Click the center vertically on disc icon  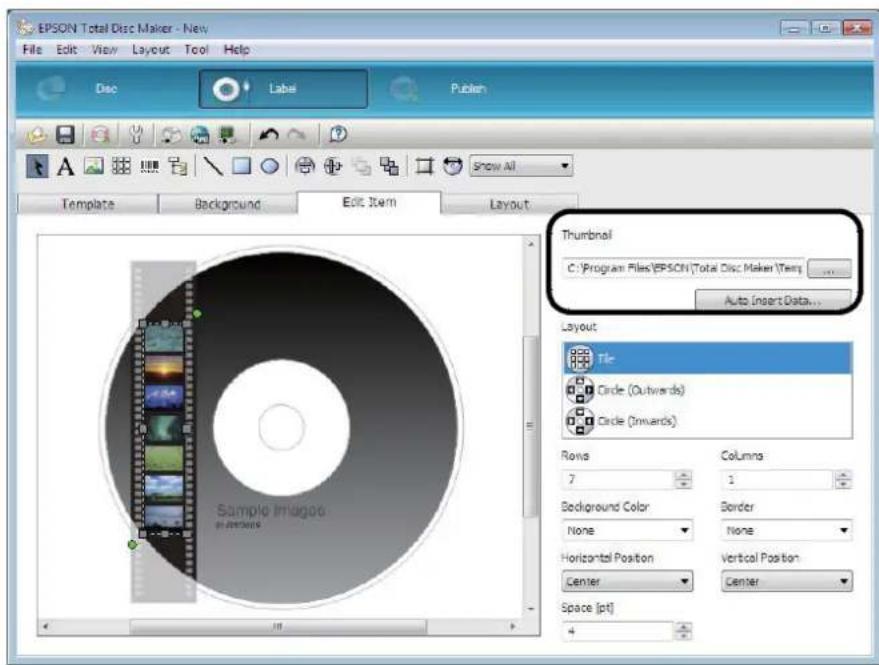coord(333,166)
